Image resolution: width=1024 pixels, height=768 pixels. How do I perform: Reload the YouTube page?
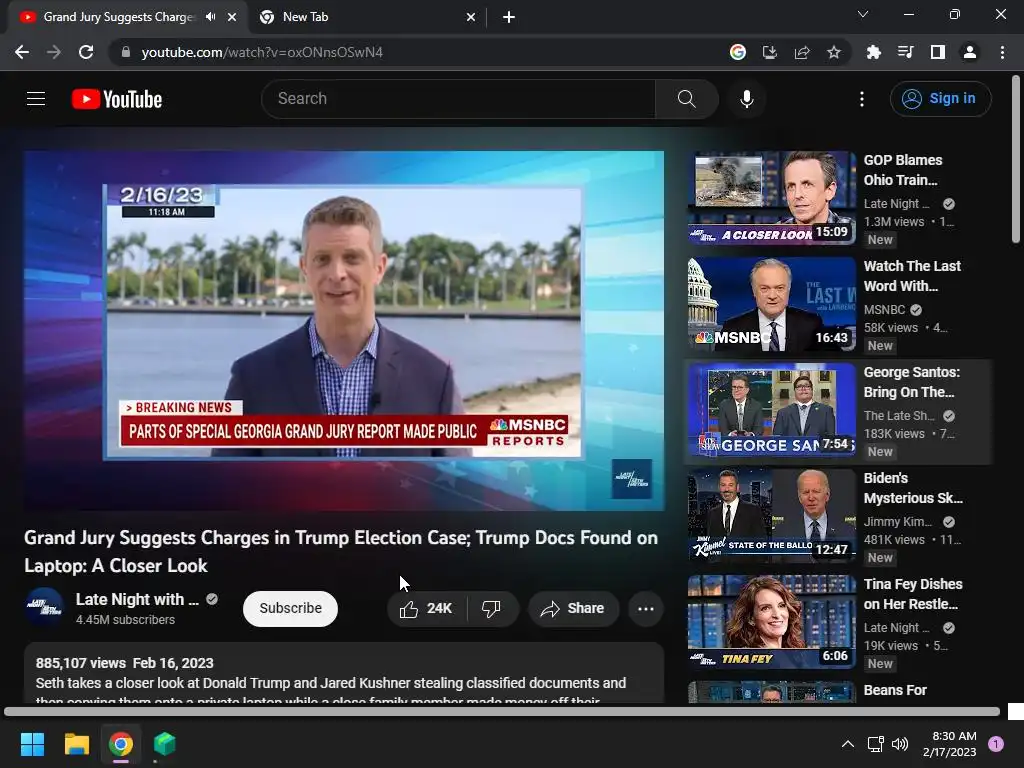pos(86,52)
